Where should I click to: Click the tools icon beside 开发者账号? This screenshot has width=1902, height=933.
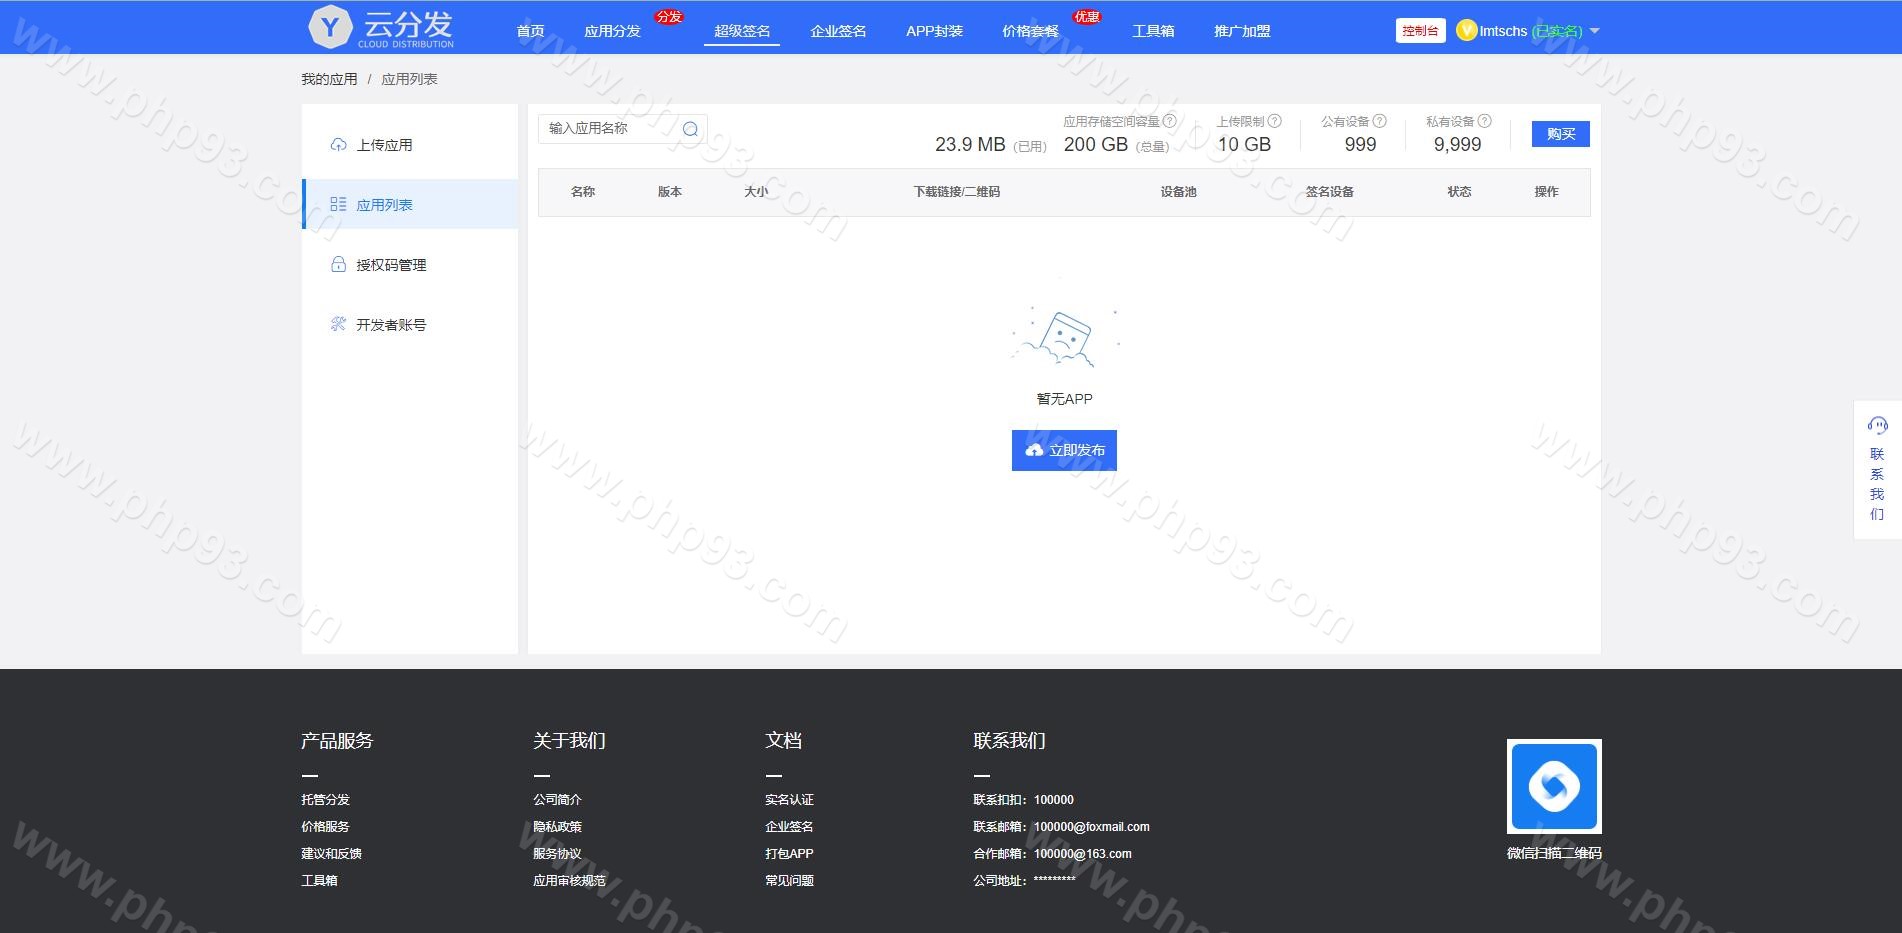338,324
